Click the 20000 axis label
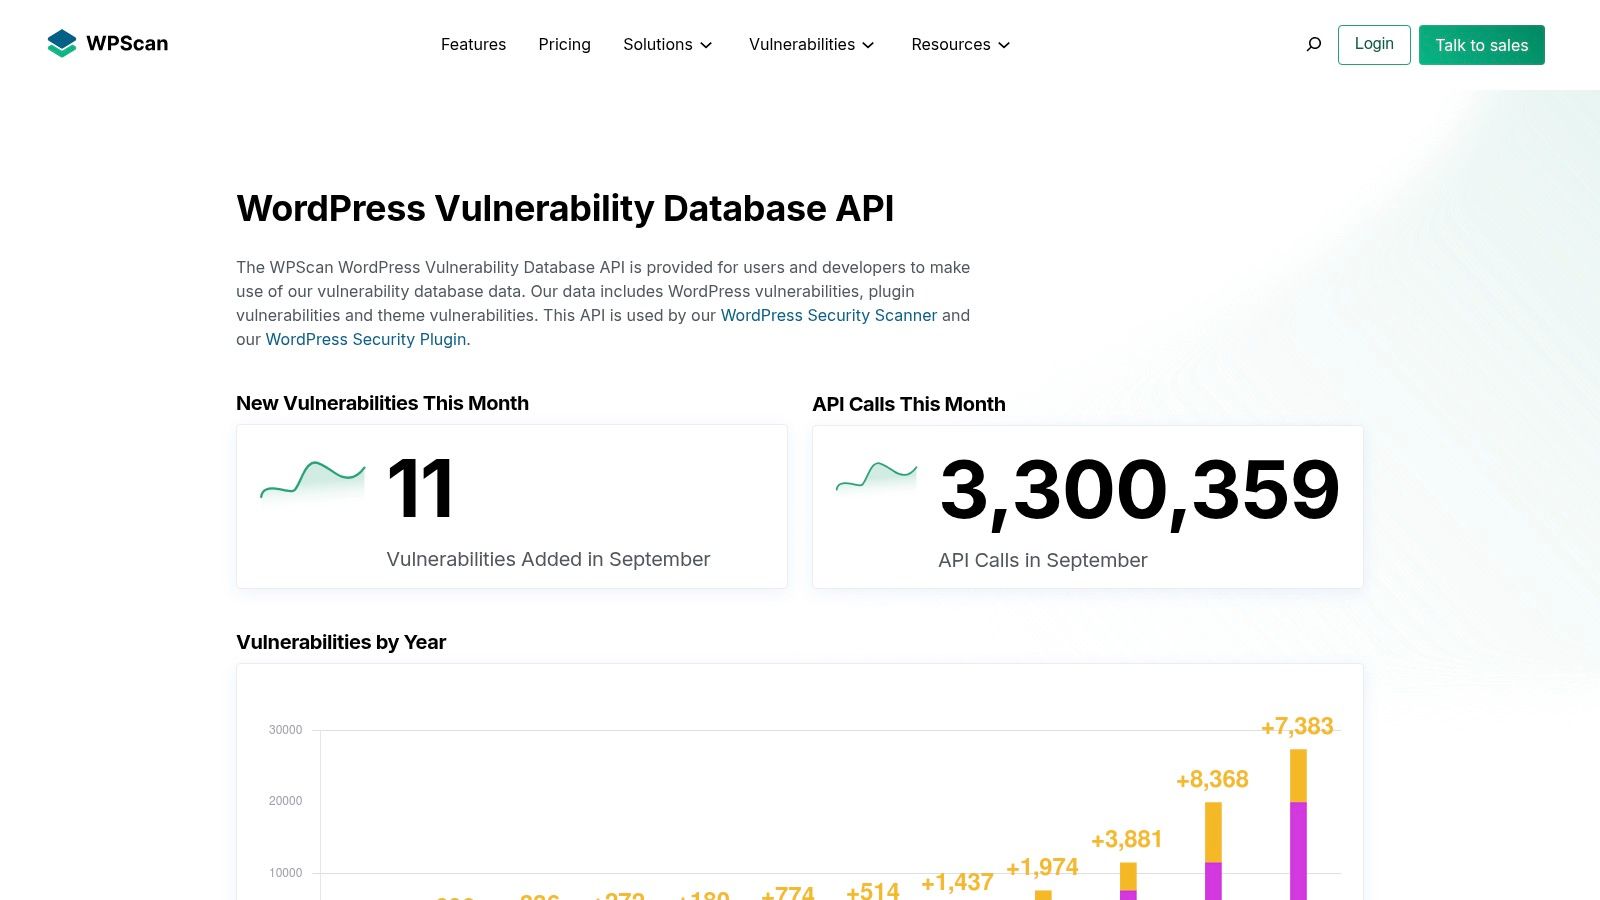The width and height of the screenshot is (1600, 900). [x=285, y=801]
